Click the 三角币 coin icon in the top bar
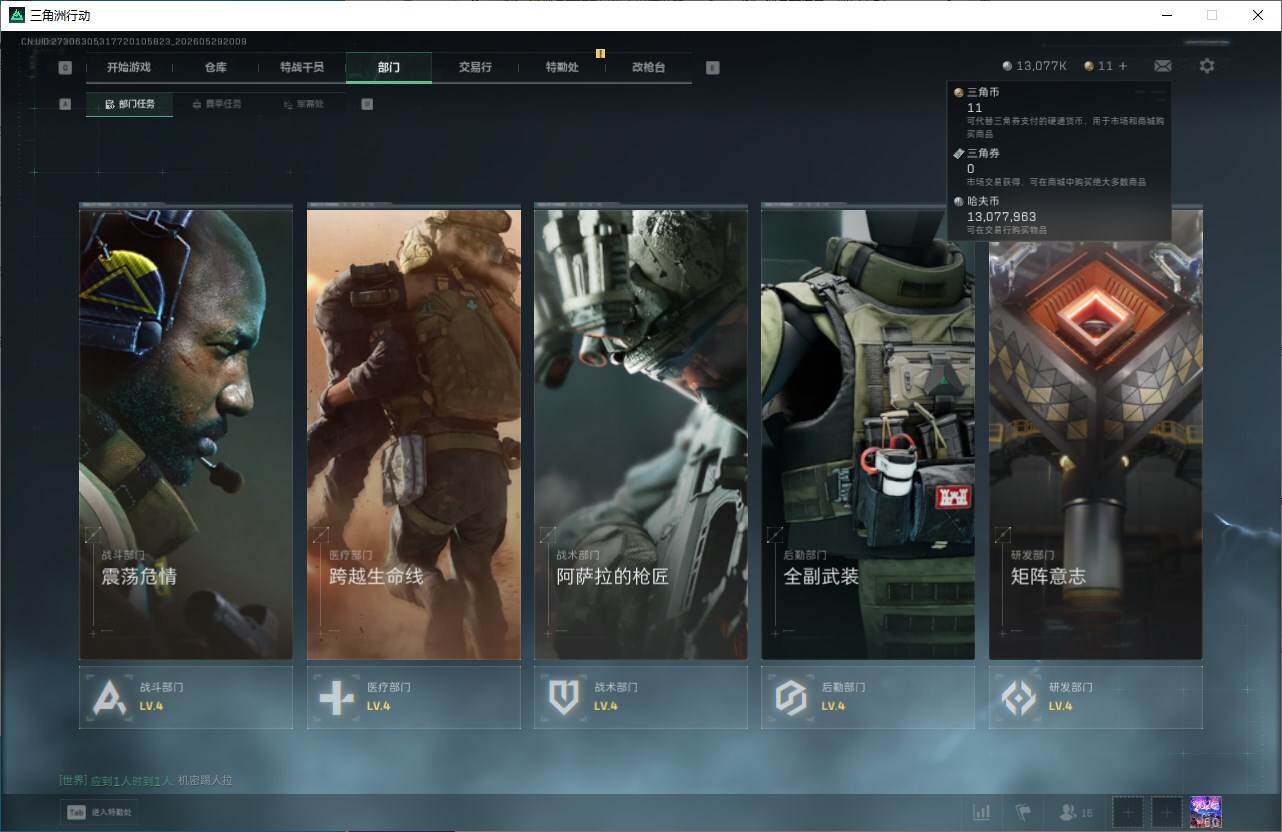This screenshot has width=1282, height=832. click(x=1089, y=66)
